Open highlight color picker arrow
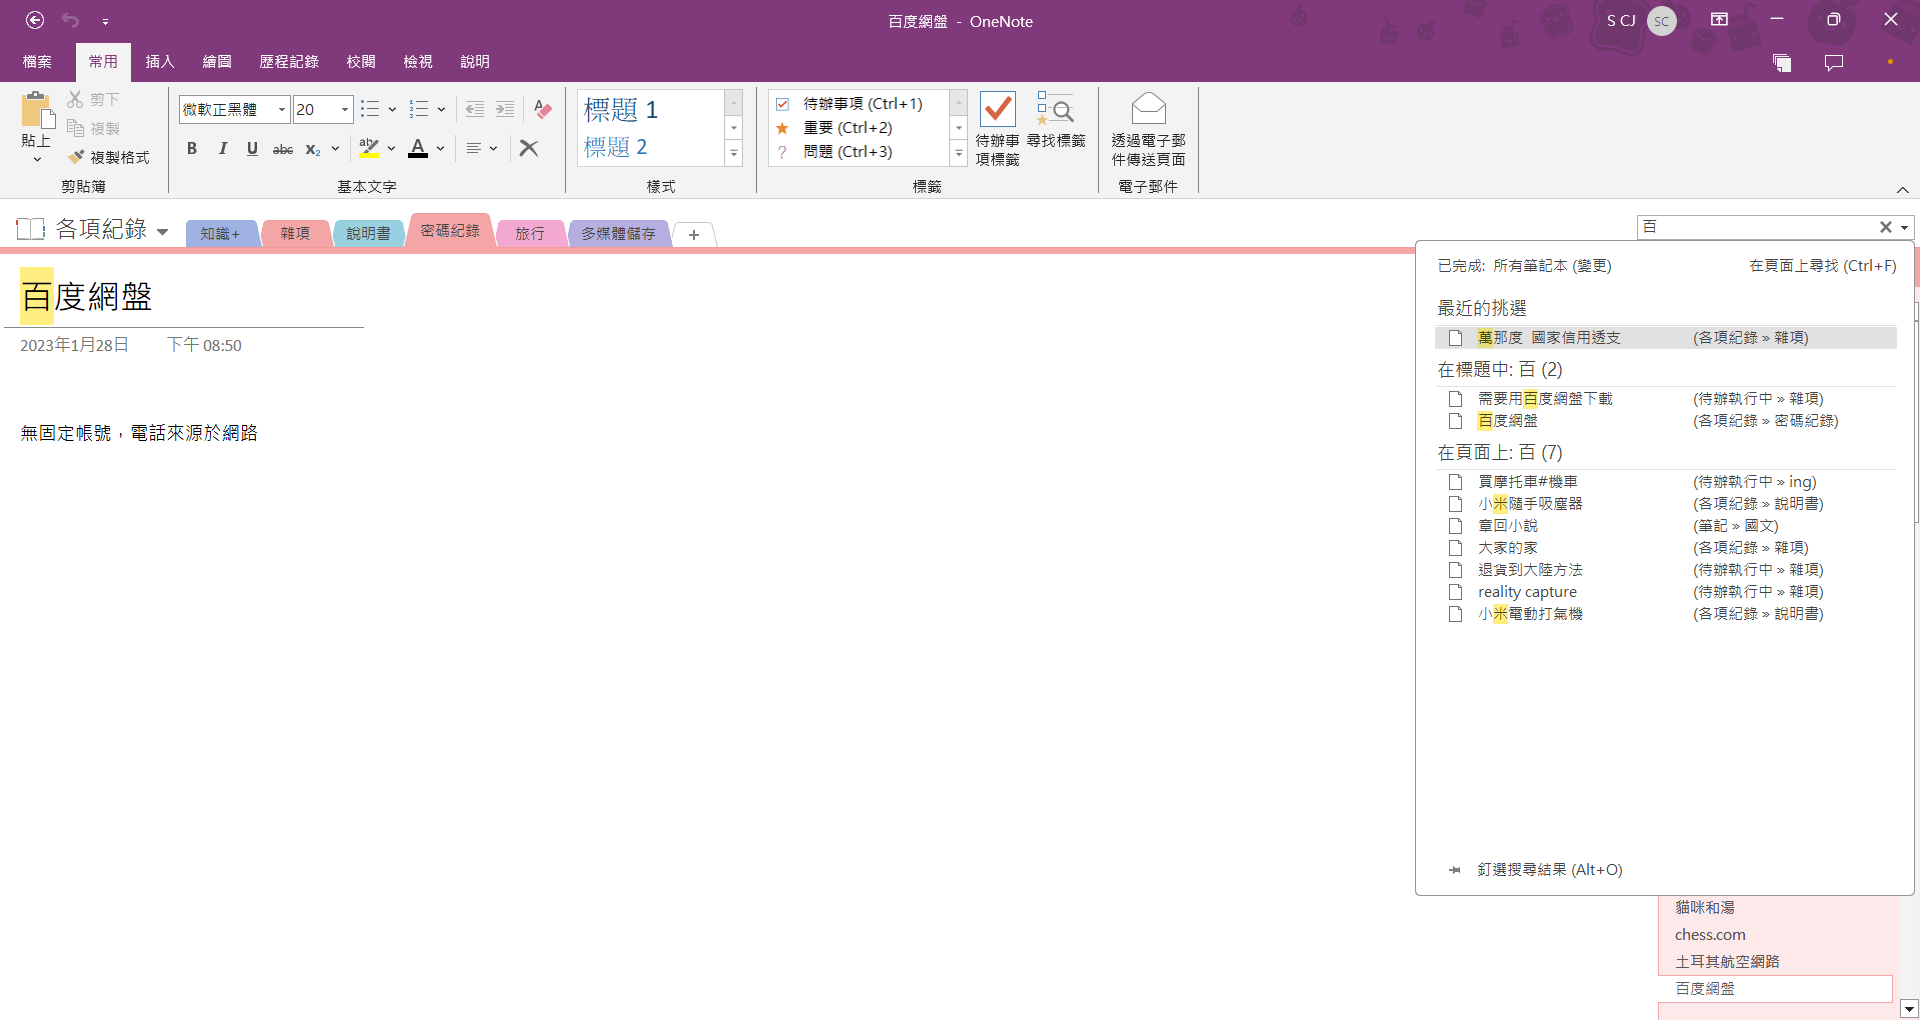The image size is (1920, 1020). click(x=391, y=148)
